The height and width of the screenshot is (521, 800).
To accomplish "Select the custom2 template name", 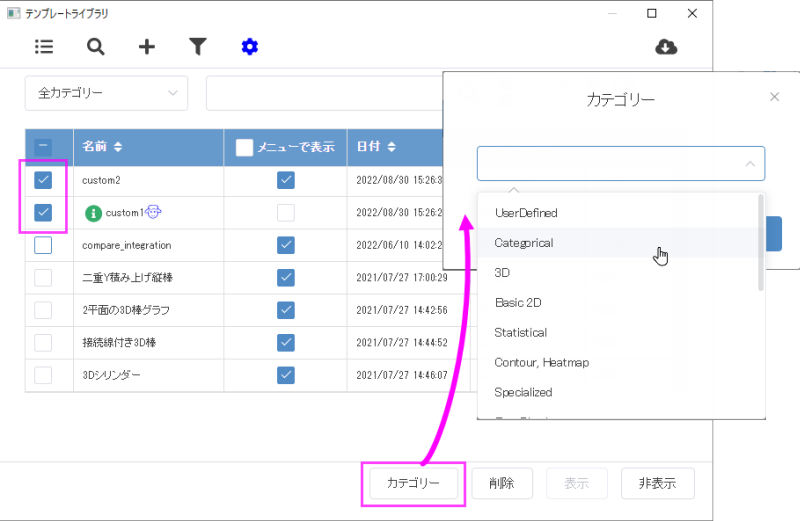I will pyautogui.click(x=101, y=180).
